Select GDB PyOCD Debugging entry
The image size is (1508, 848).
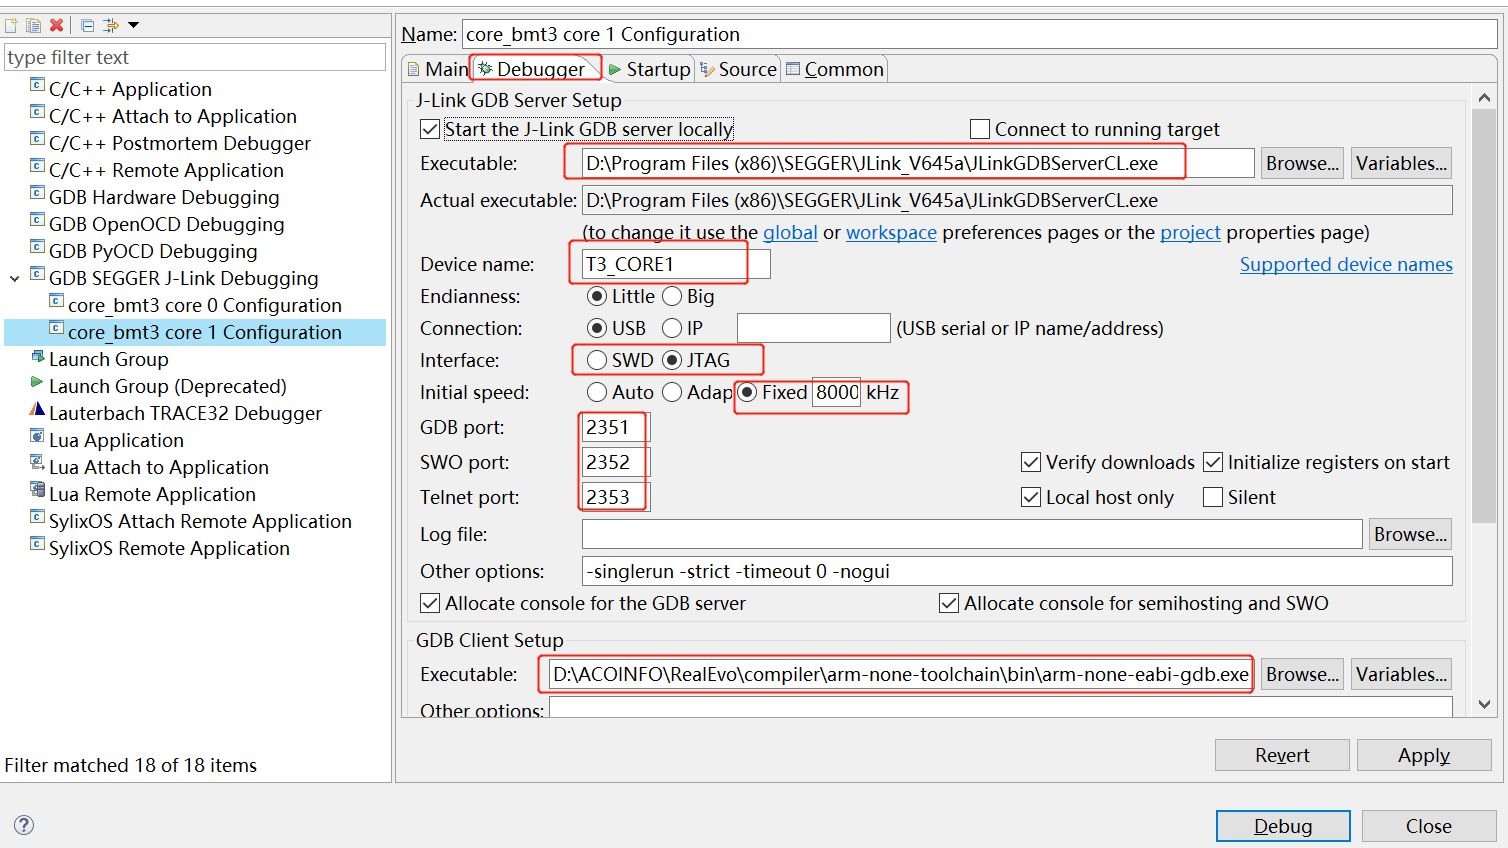[153, 251]
